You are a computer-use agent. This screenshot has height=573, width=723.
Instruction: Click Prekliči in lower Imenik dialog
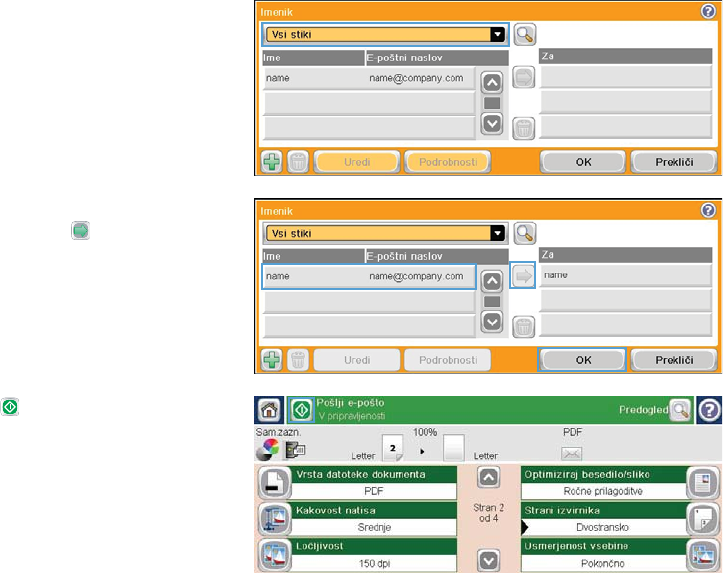(674, 360)
